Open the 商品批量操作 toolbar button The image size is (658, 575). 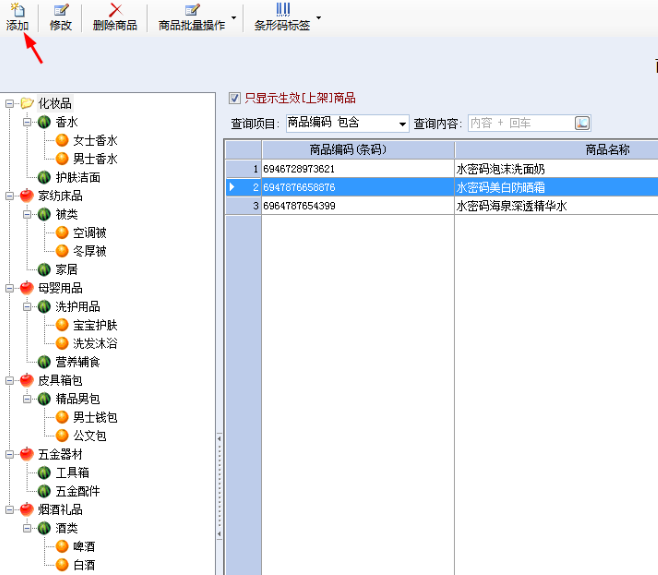[x=191, y=18]
